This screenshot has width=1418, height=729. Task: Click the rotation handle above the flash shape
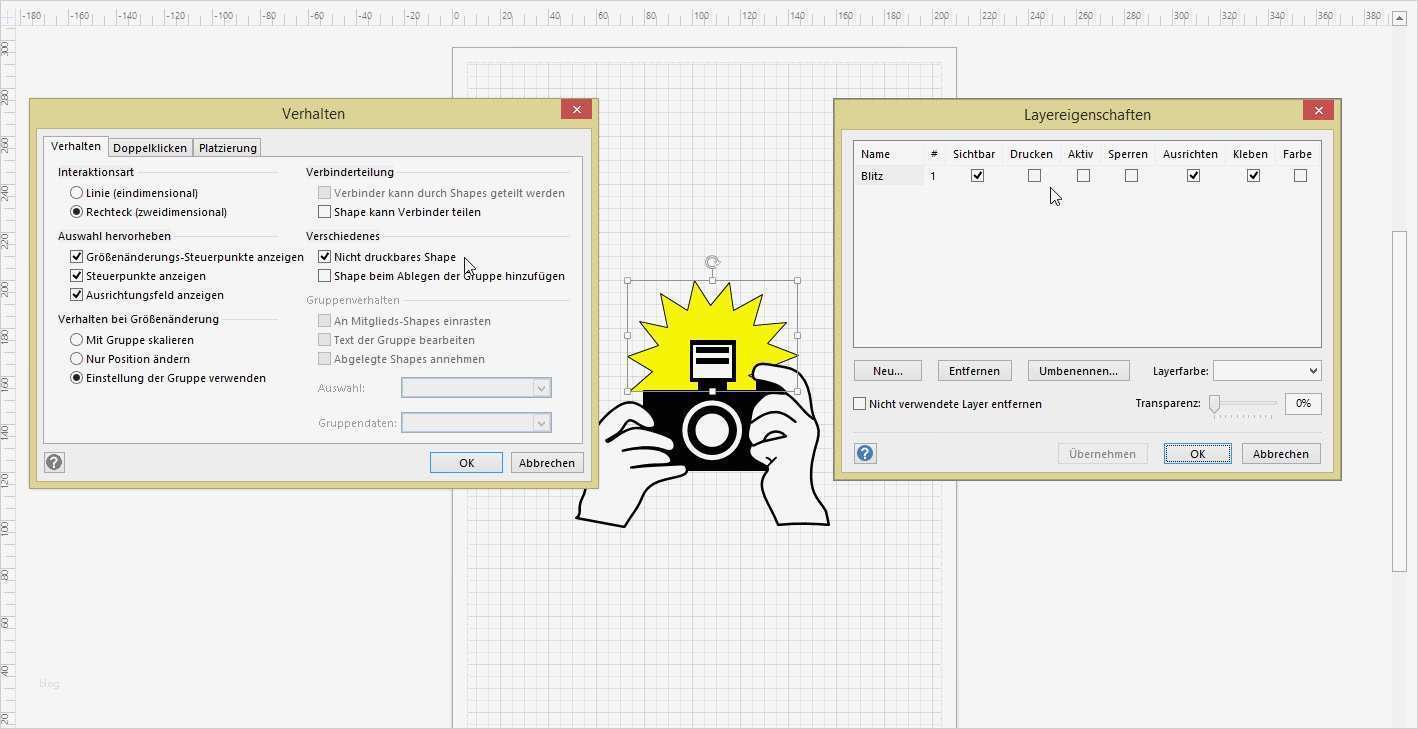tap(712, 263)
